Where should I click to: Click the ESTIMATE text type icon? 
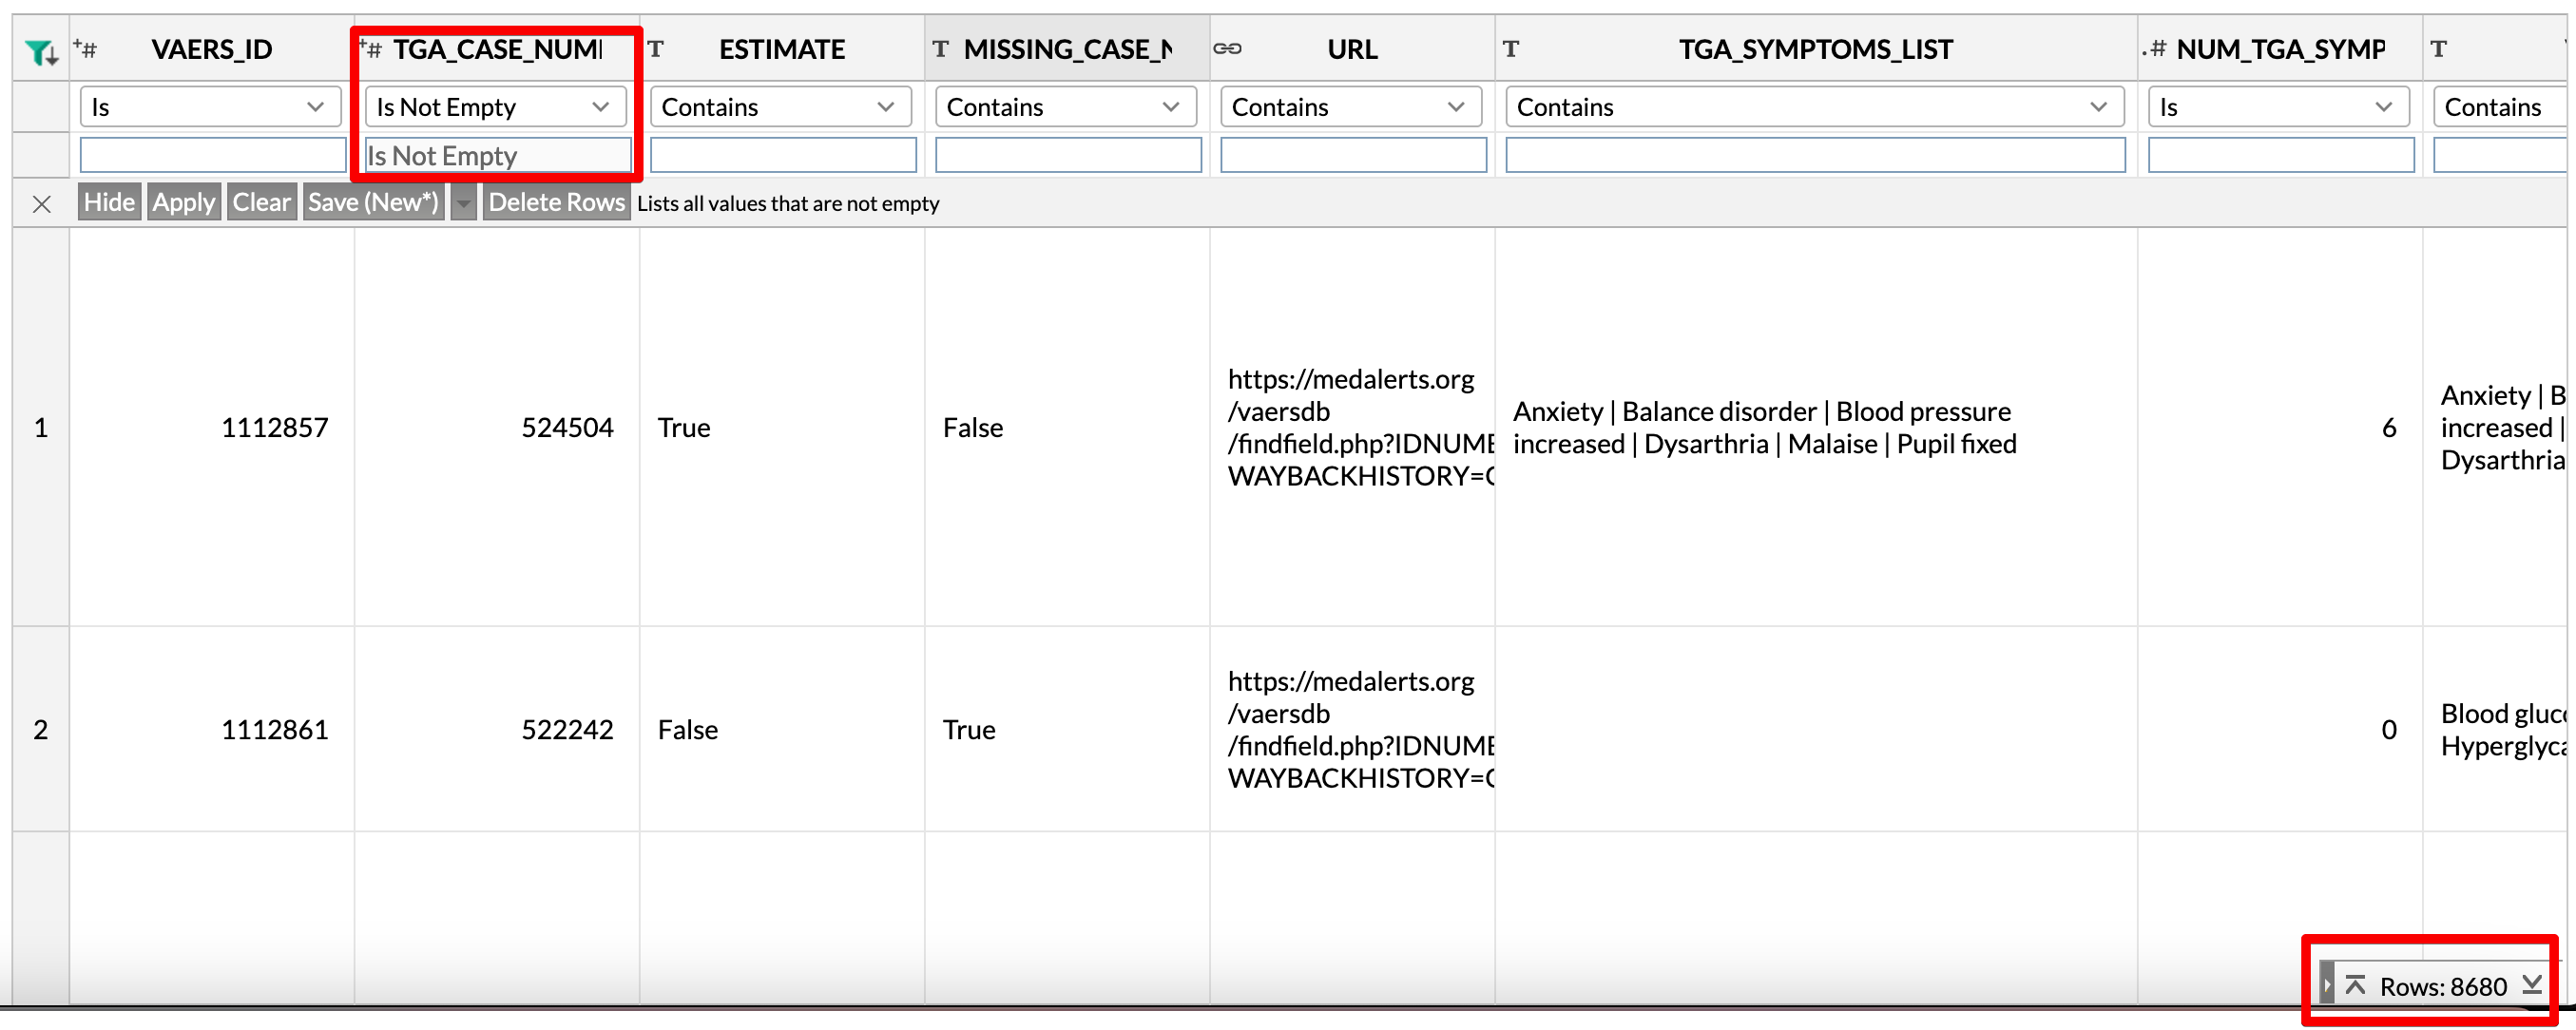(x=656, y=49)
